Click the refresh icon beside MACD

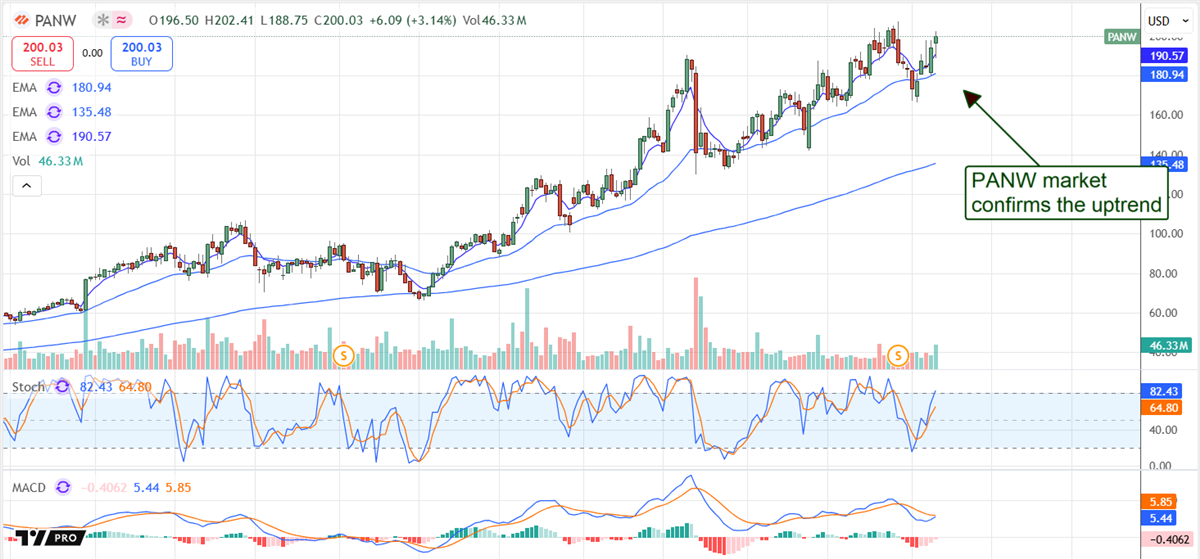64,487
